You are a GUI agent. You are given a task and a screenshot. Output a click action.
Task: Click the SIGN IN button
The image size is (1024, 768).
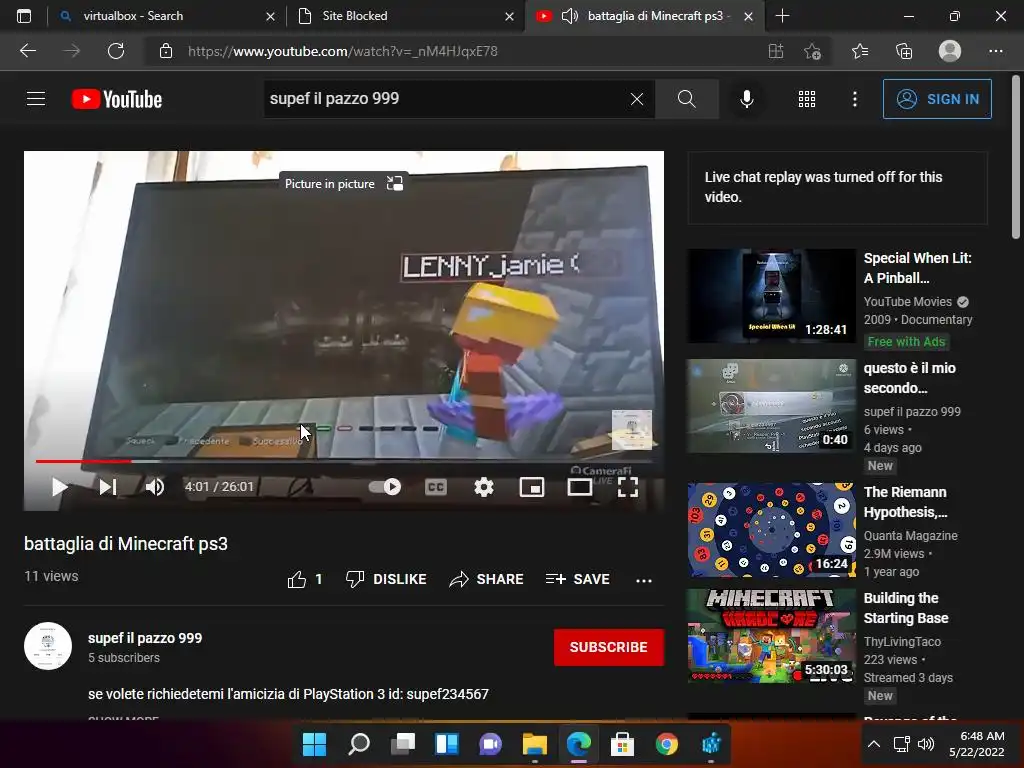click(x=937, y=99)
